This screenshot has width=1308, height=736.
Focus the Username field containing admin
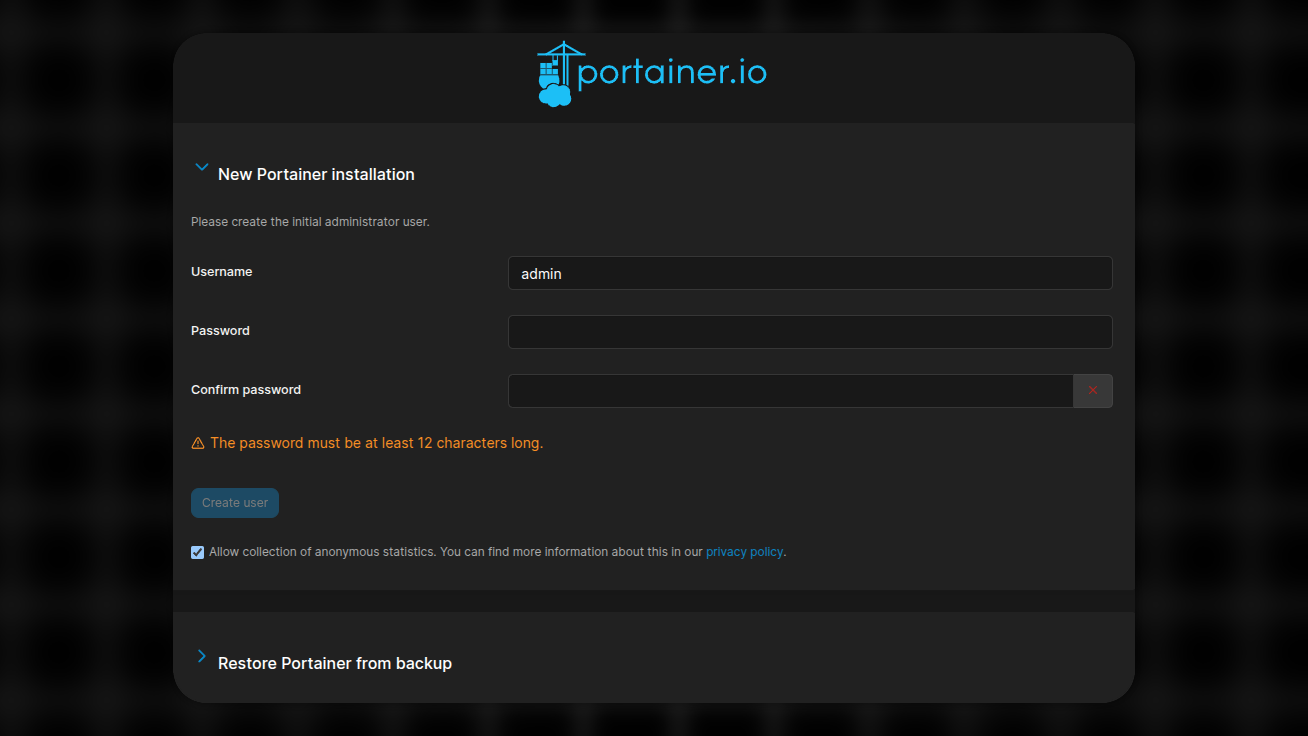(810, 273)
